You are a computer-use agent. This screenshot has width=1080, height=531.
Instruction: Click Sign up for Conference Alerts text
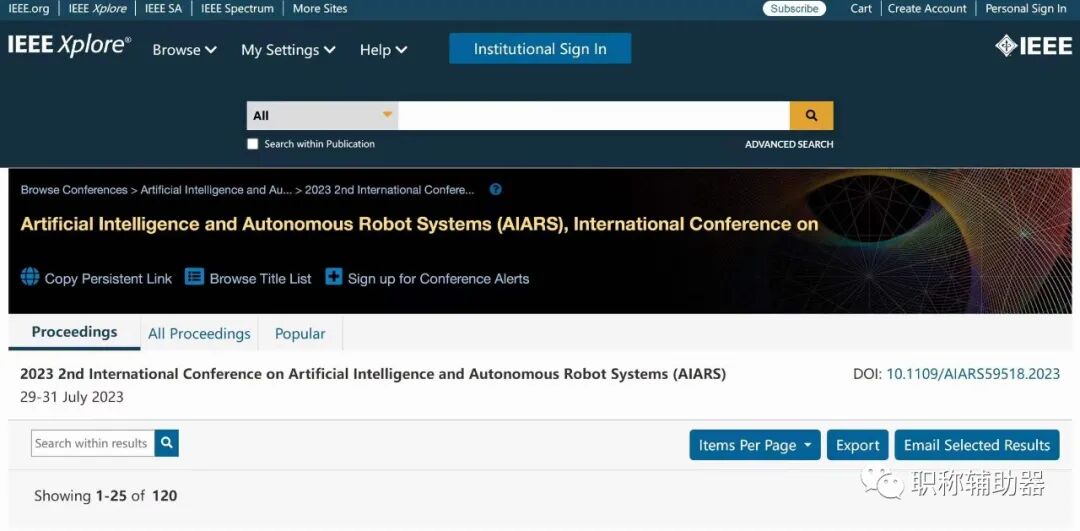point(438,278)
